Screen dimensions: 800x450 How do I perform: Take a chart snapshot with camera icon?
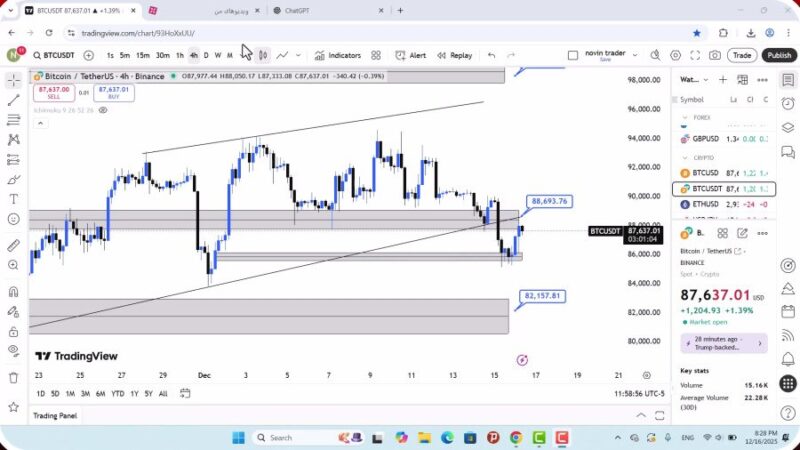click(714, 55)
